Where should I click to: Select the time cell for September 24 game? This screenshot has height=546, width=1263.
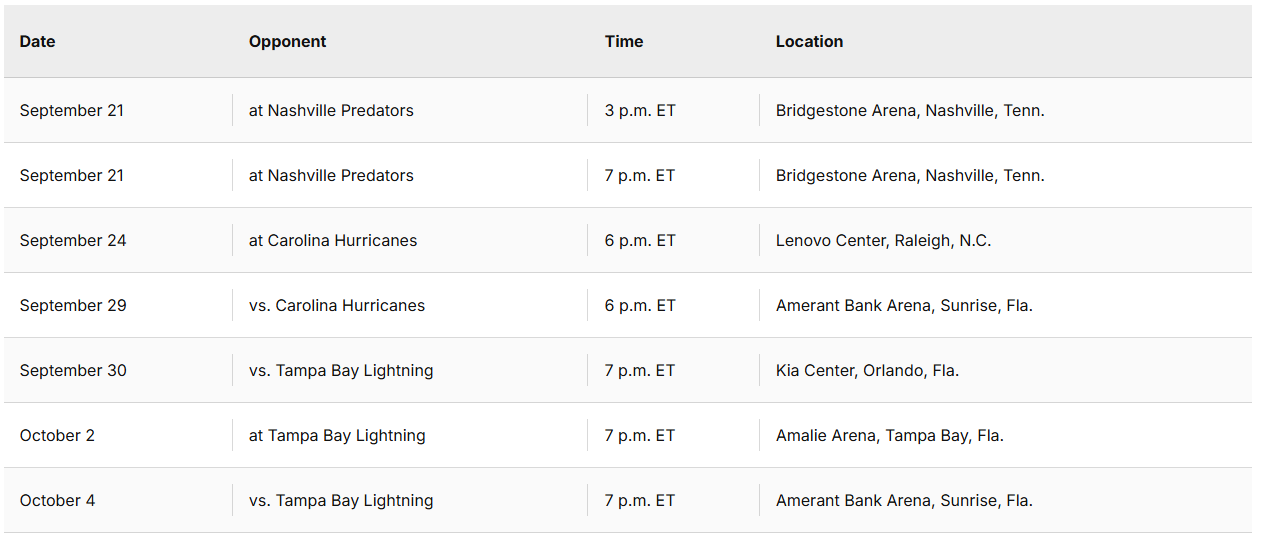point(640,241)
